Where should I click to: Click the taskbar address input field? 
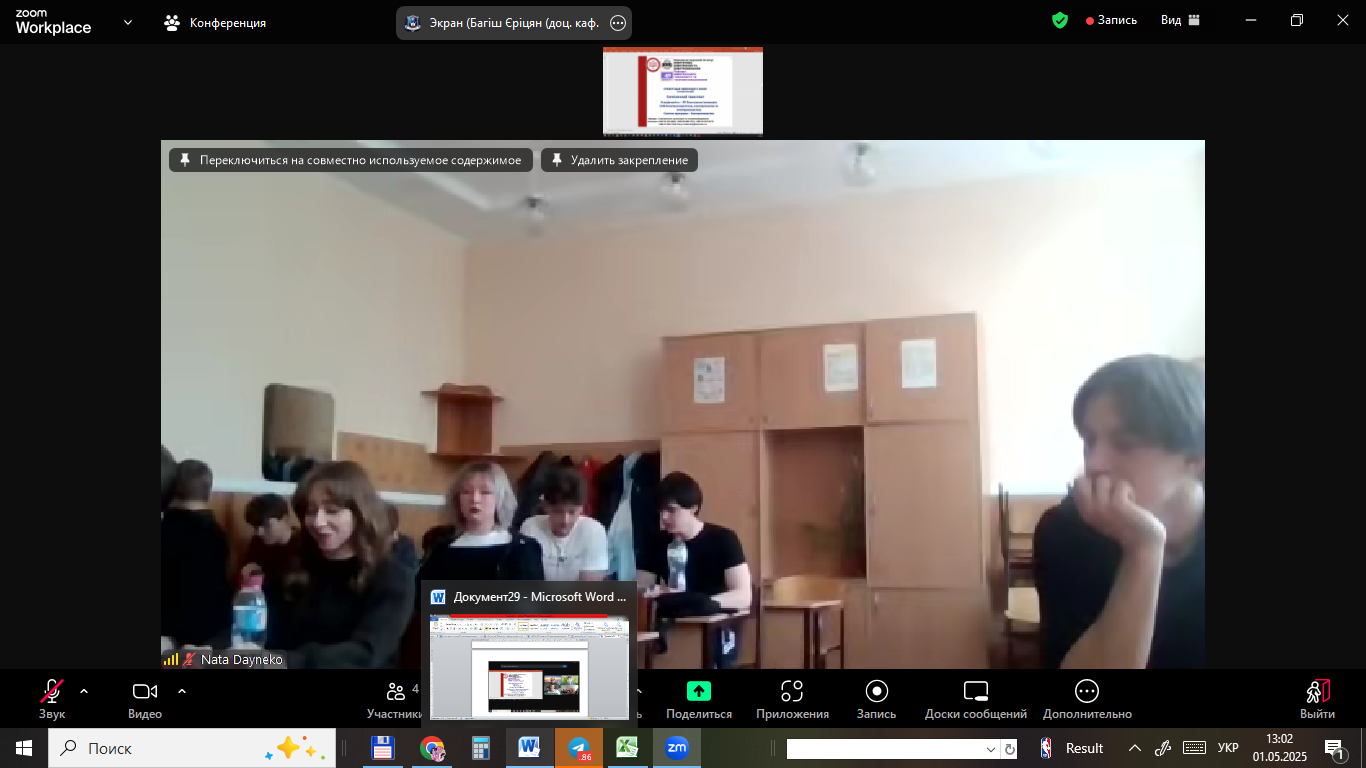click(x=884, y=749)
